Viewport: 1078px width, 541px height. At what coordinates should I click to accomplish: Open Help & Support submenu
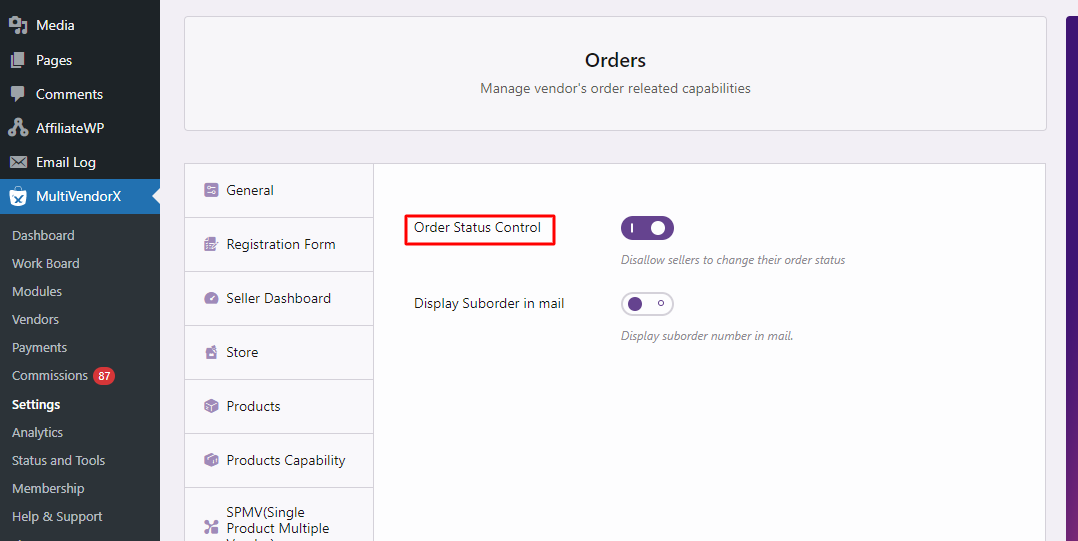[x=57, y=517]
